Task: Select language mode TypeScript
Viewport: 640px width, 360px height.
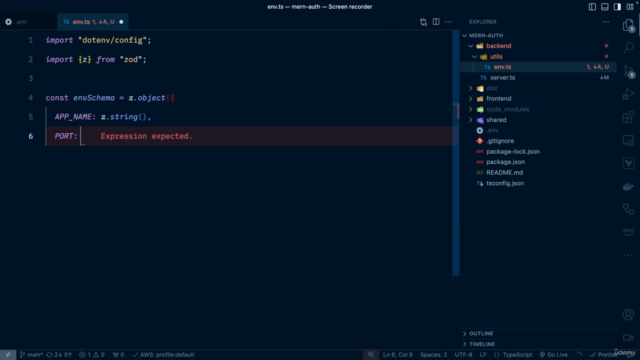Action: pyautogui.click(x=513, y=355)
